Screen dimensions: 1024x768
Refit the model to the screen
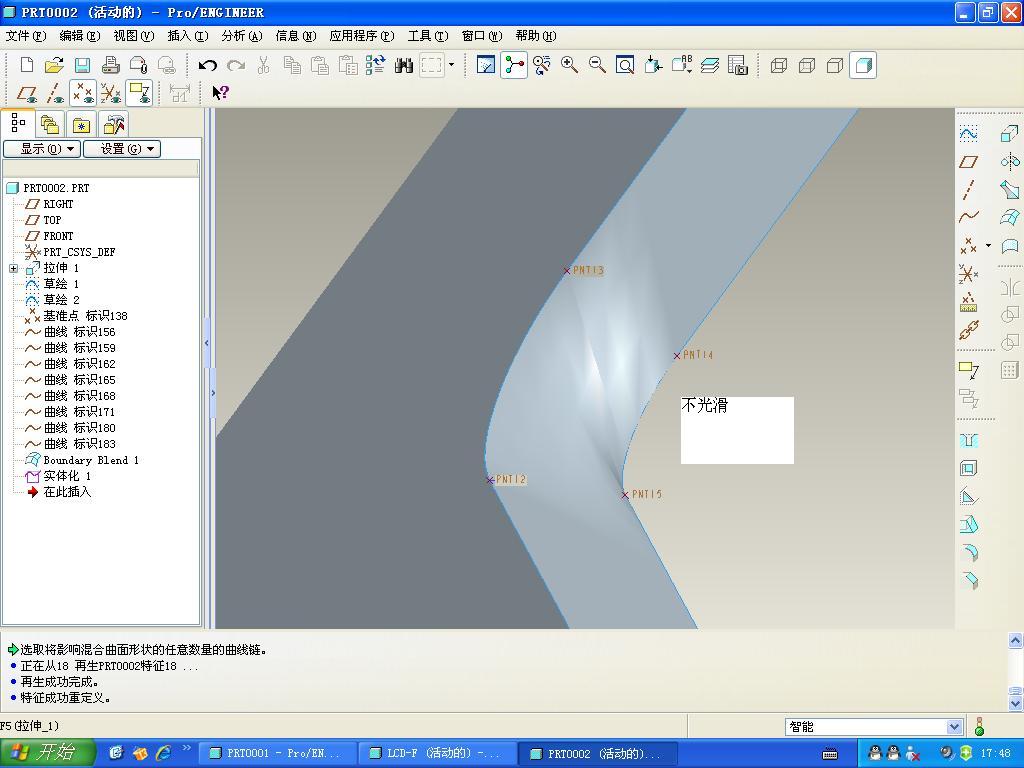click(x=625, y=65)
